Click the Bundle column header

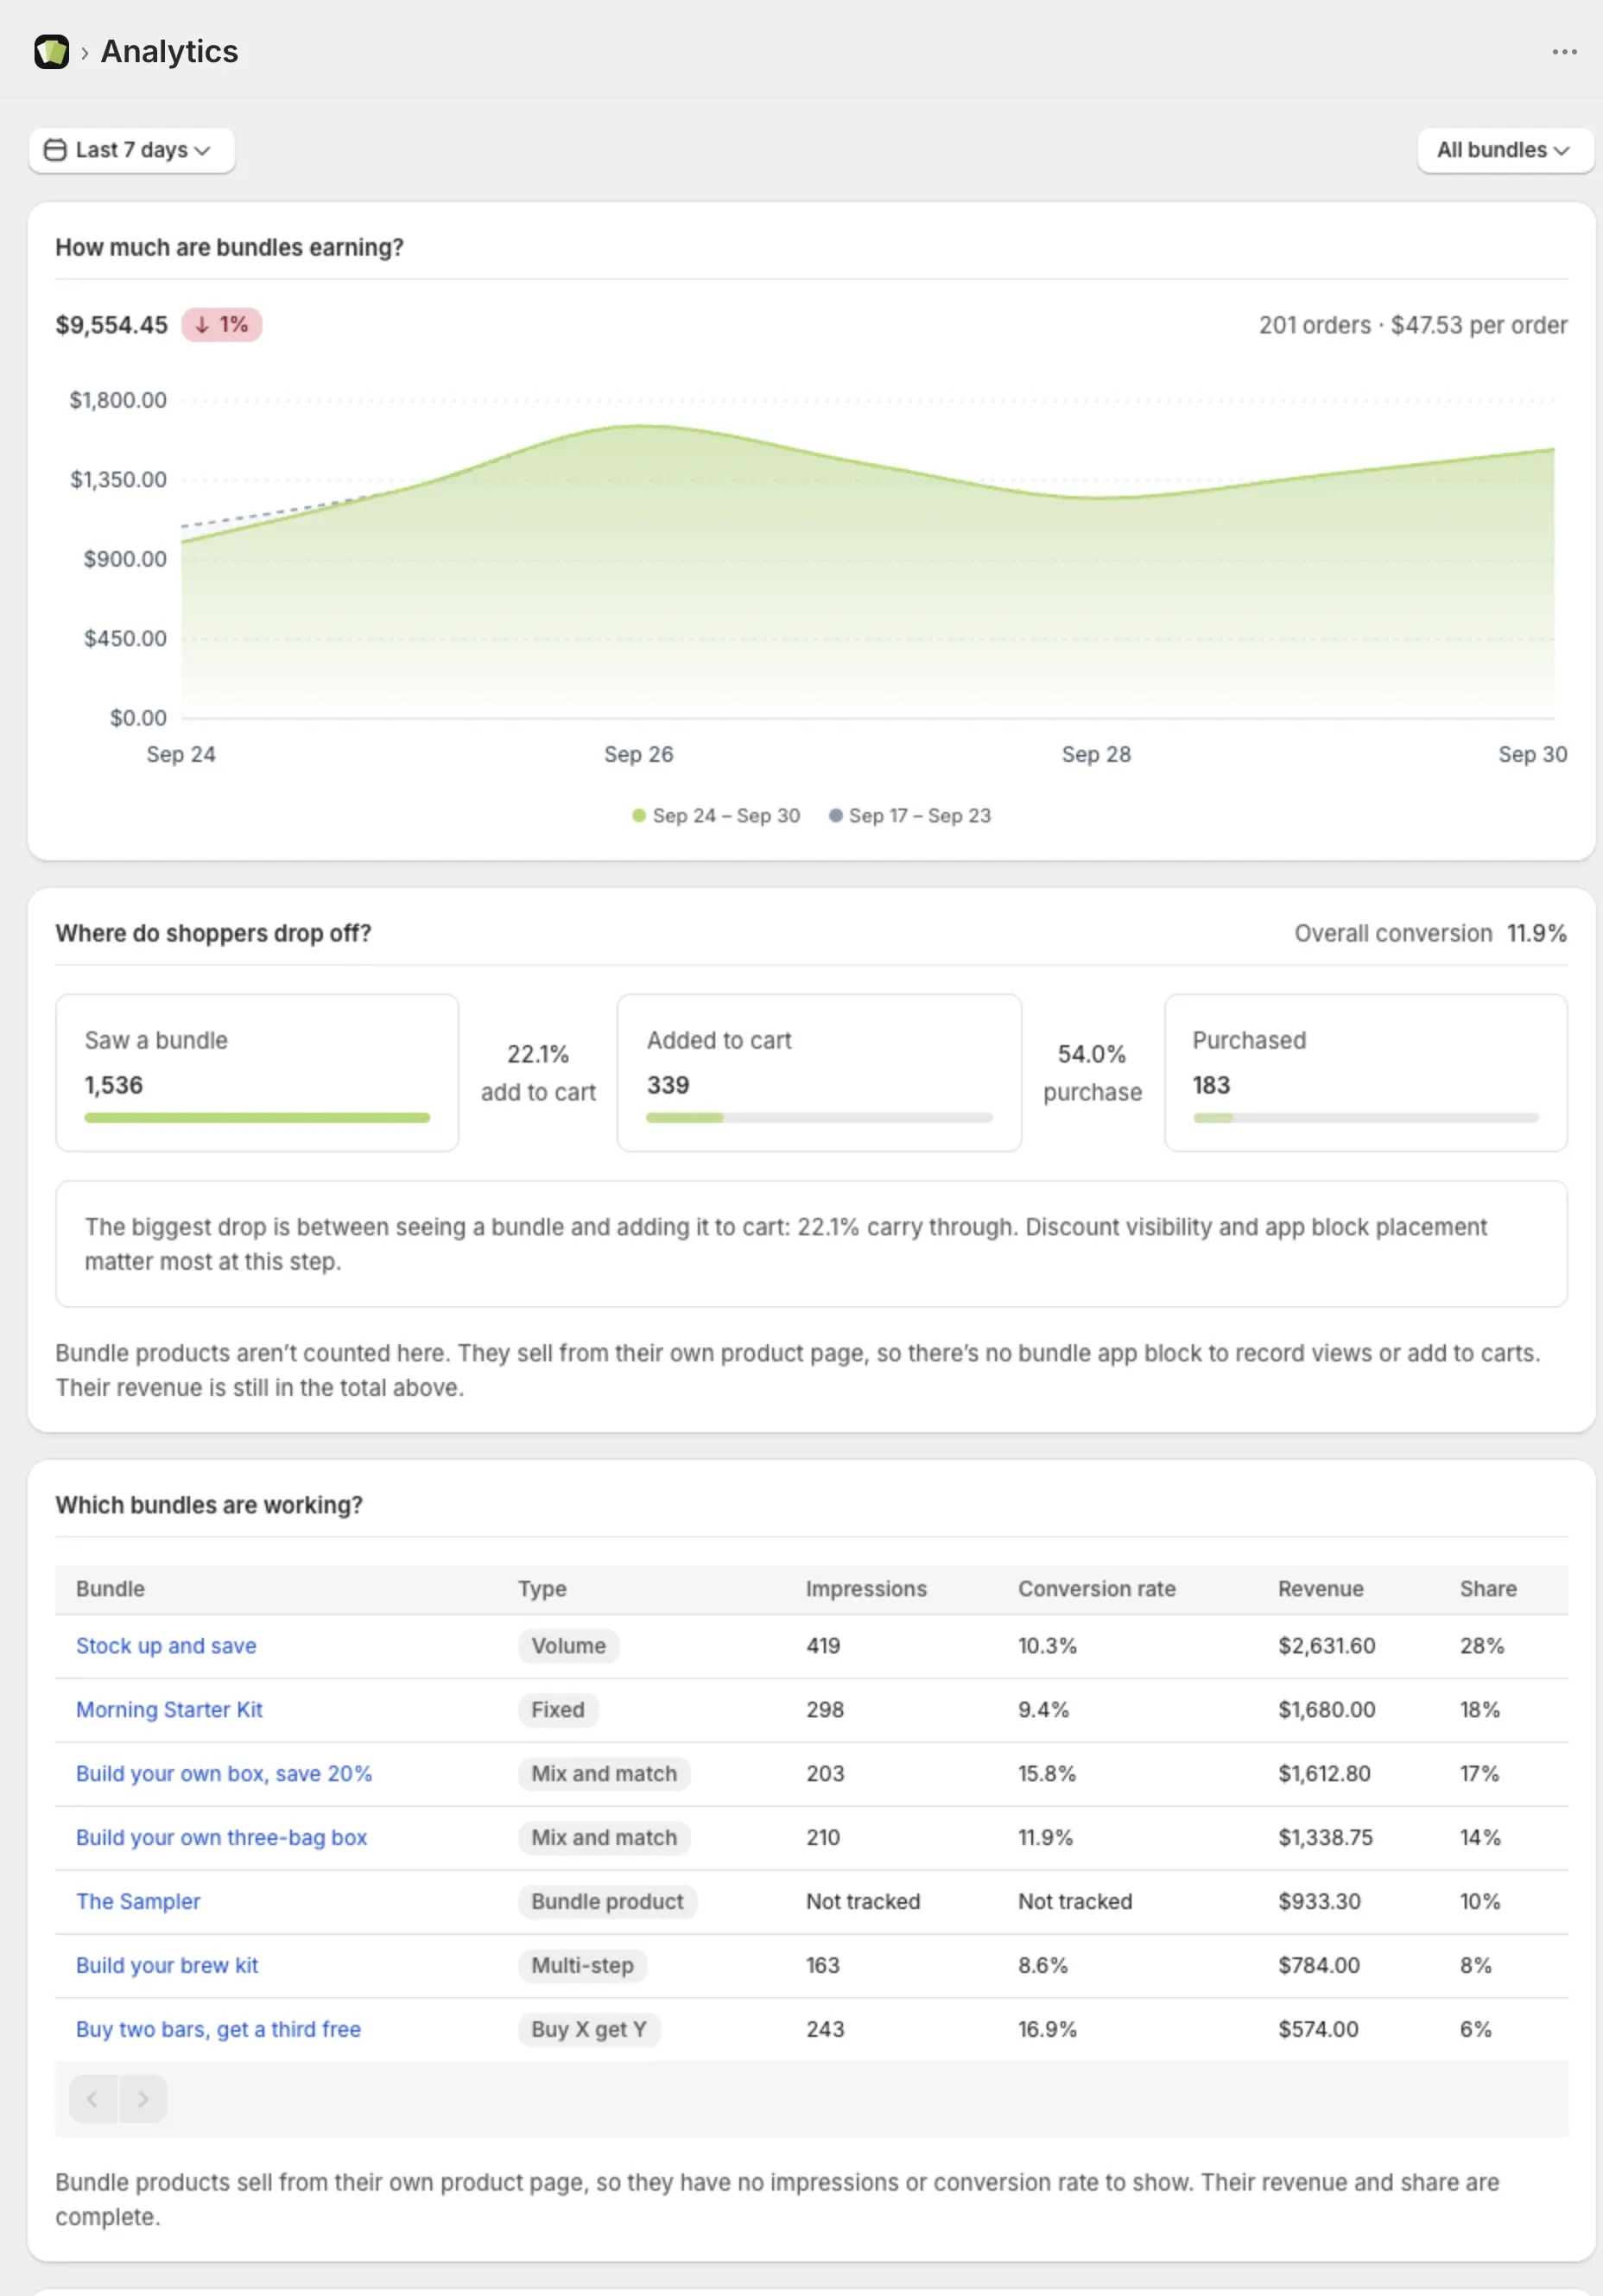click(x=110, y=1588)
